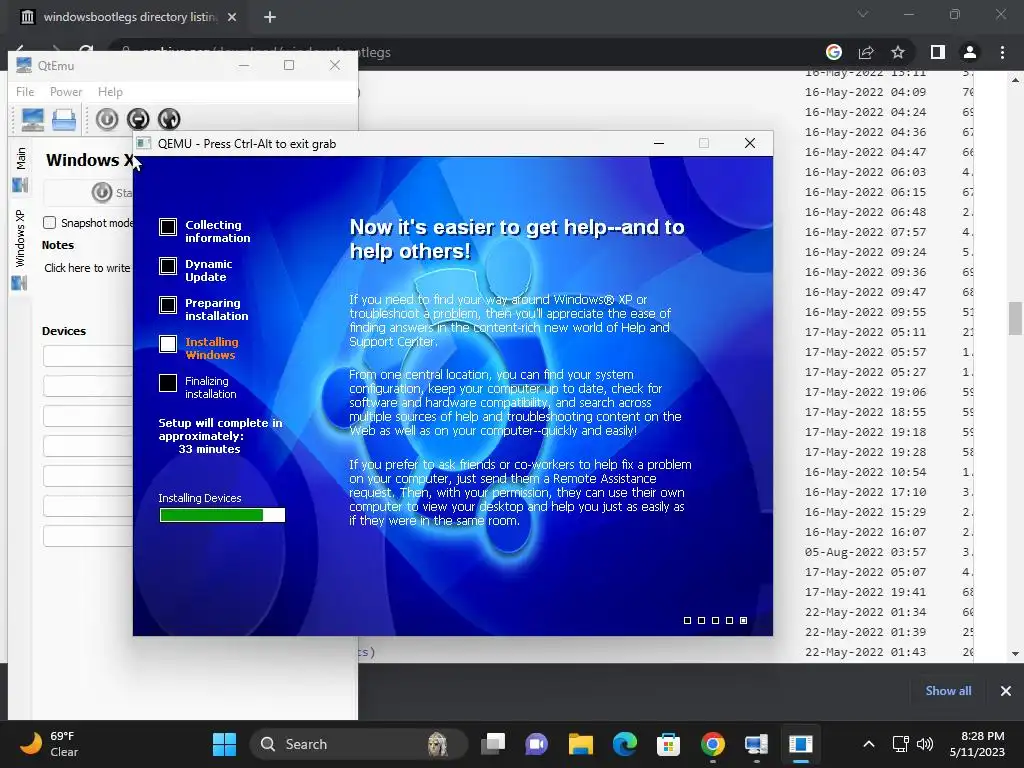
Task: Enable the Snapshot mode checkbox
Action: click(50, 223)
